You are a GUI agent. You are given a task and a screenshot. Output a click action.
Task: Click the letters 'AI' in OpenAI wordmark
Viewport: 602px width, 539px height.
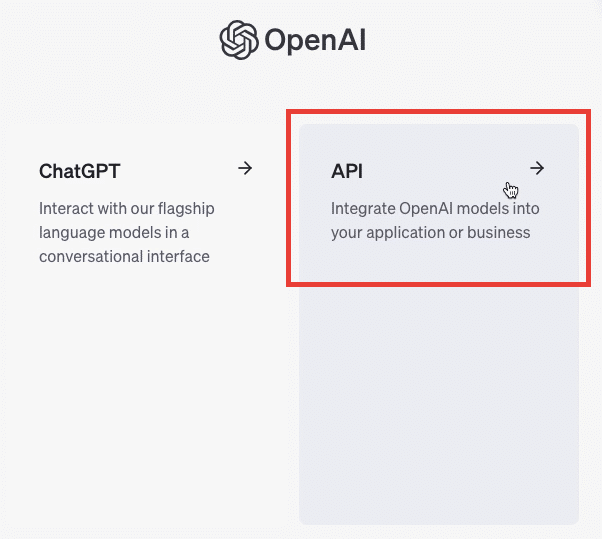[351, 39]
